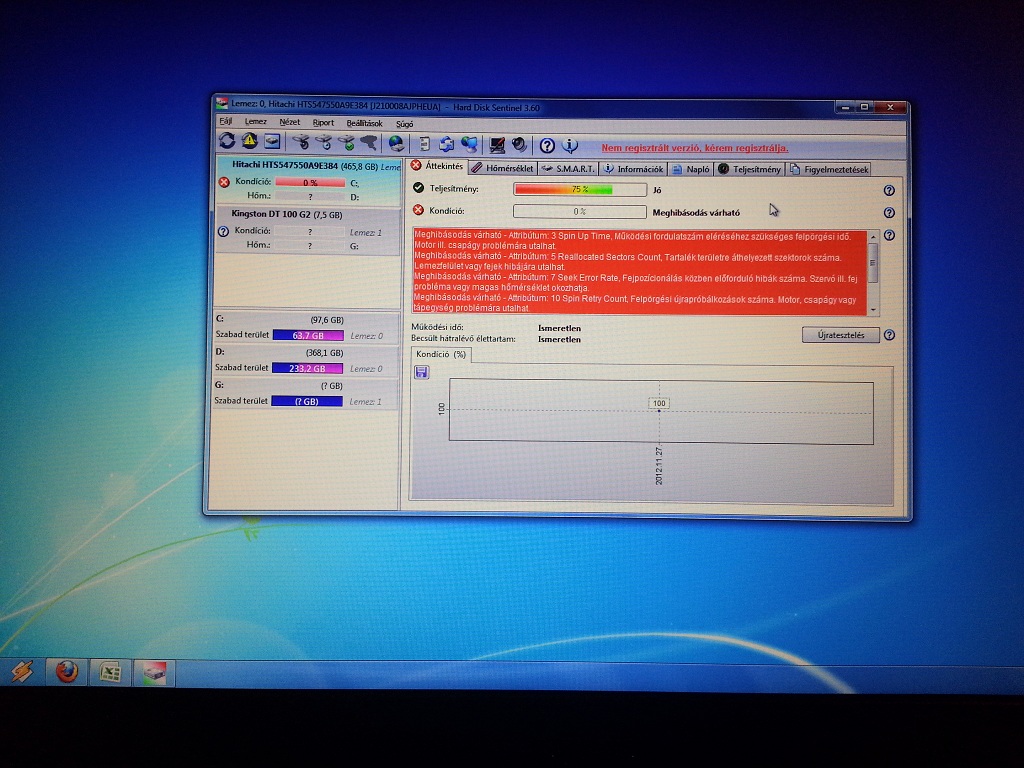Click the help icon next to Újratesztelés
Screen dimensions: 1024x768
889,335
